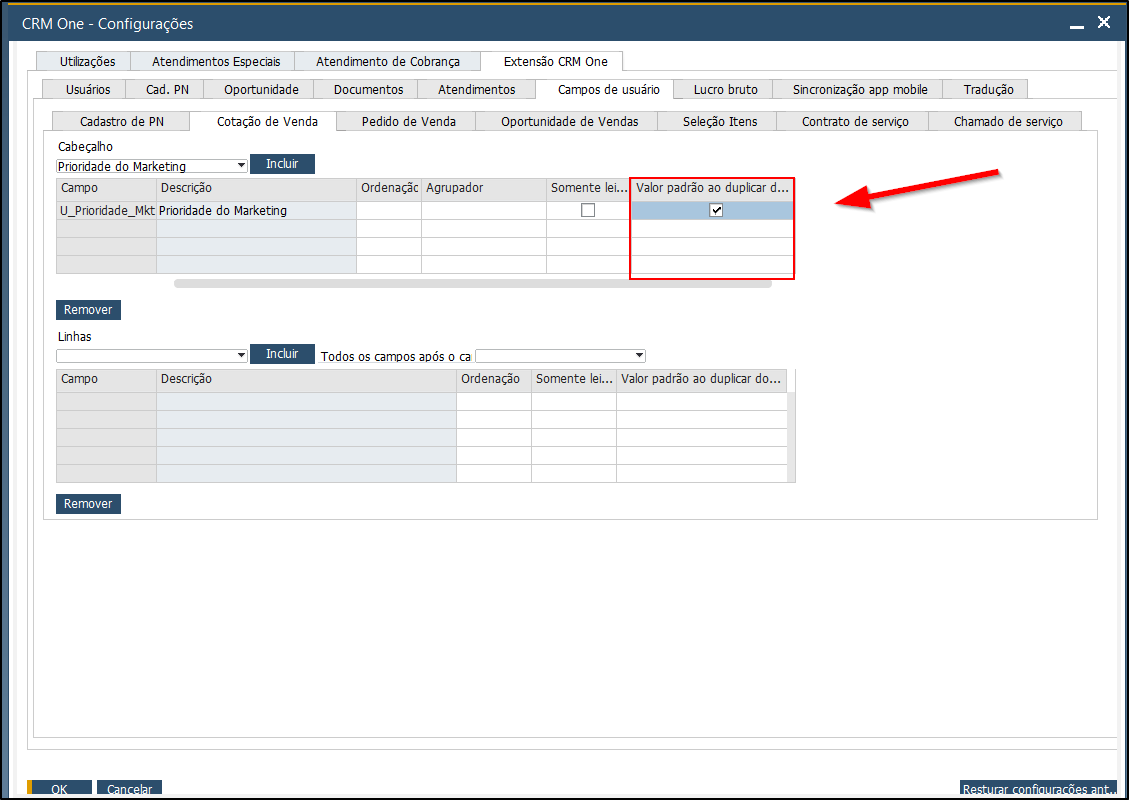Image resolution: width=1129 pixels, height=800 pixels.
Task: Click Incluir button in Cabeçalho section
Action: tap(282, 163)
